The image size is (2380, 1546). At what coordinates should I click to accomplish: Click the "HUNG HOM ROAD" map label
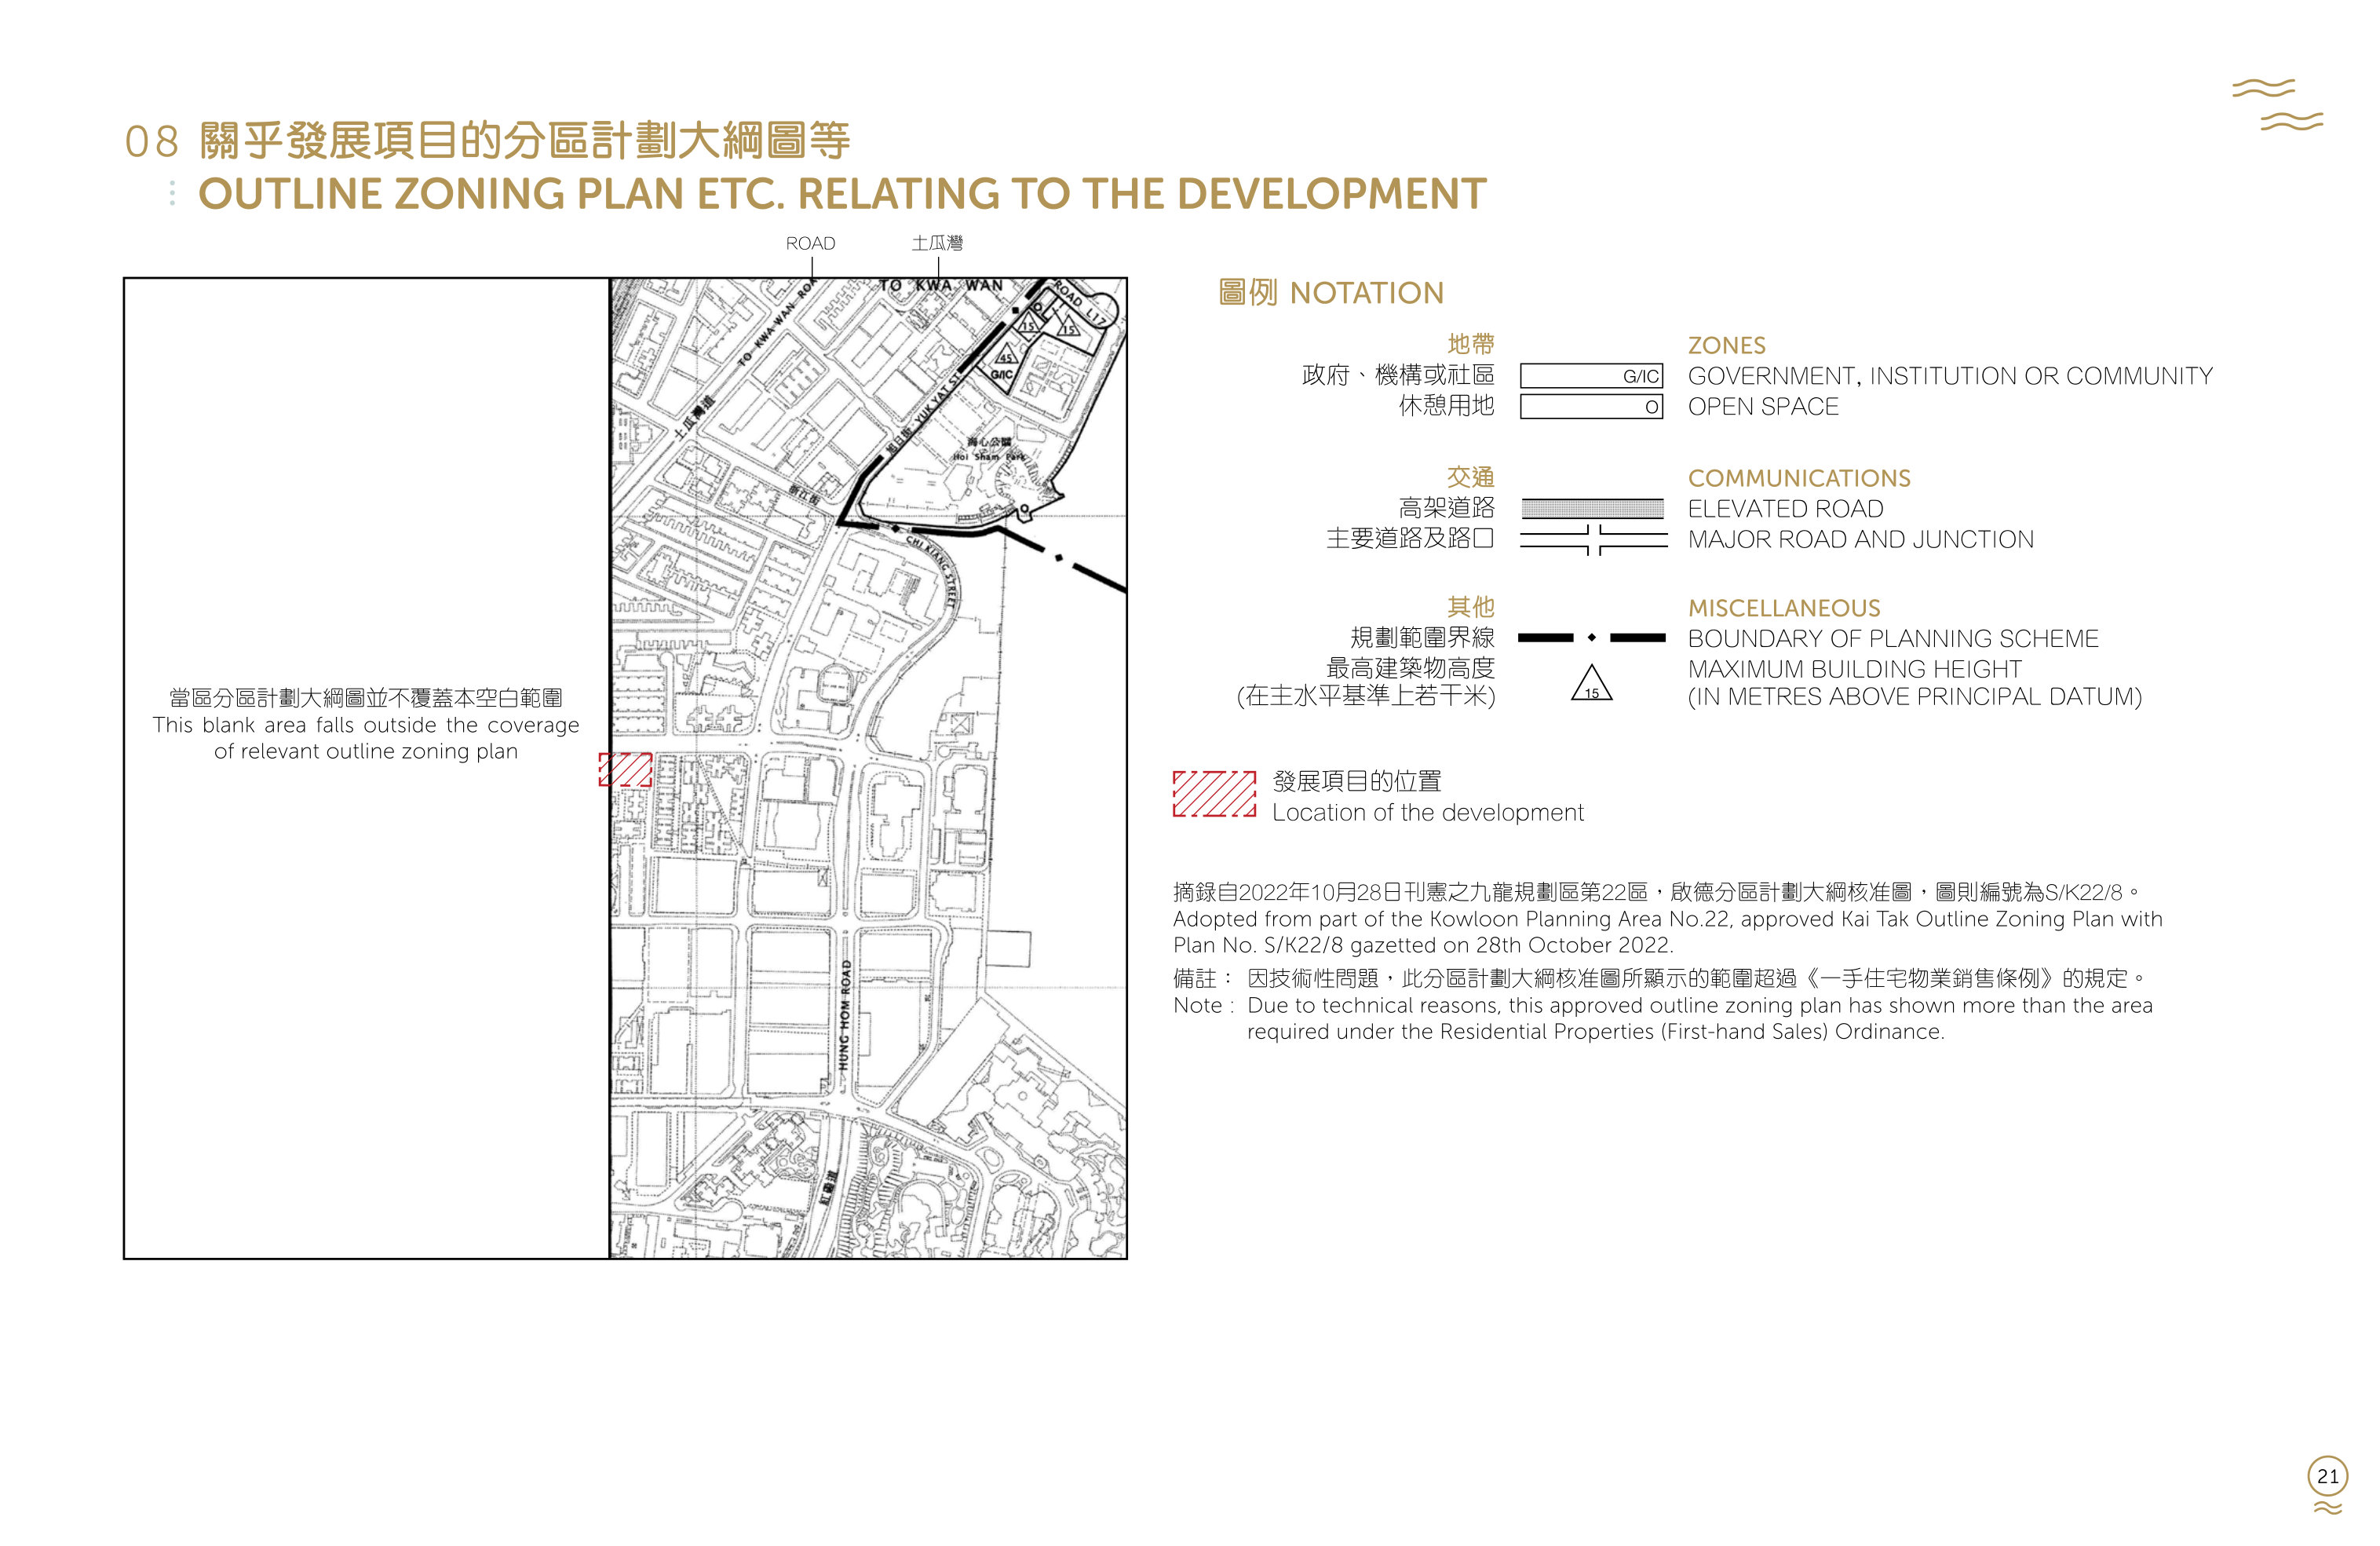point(846,1015)
